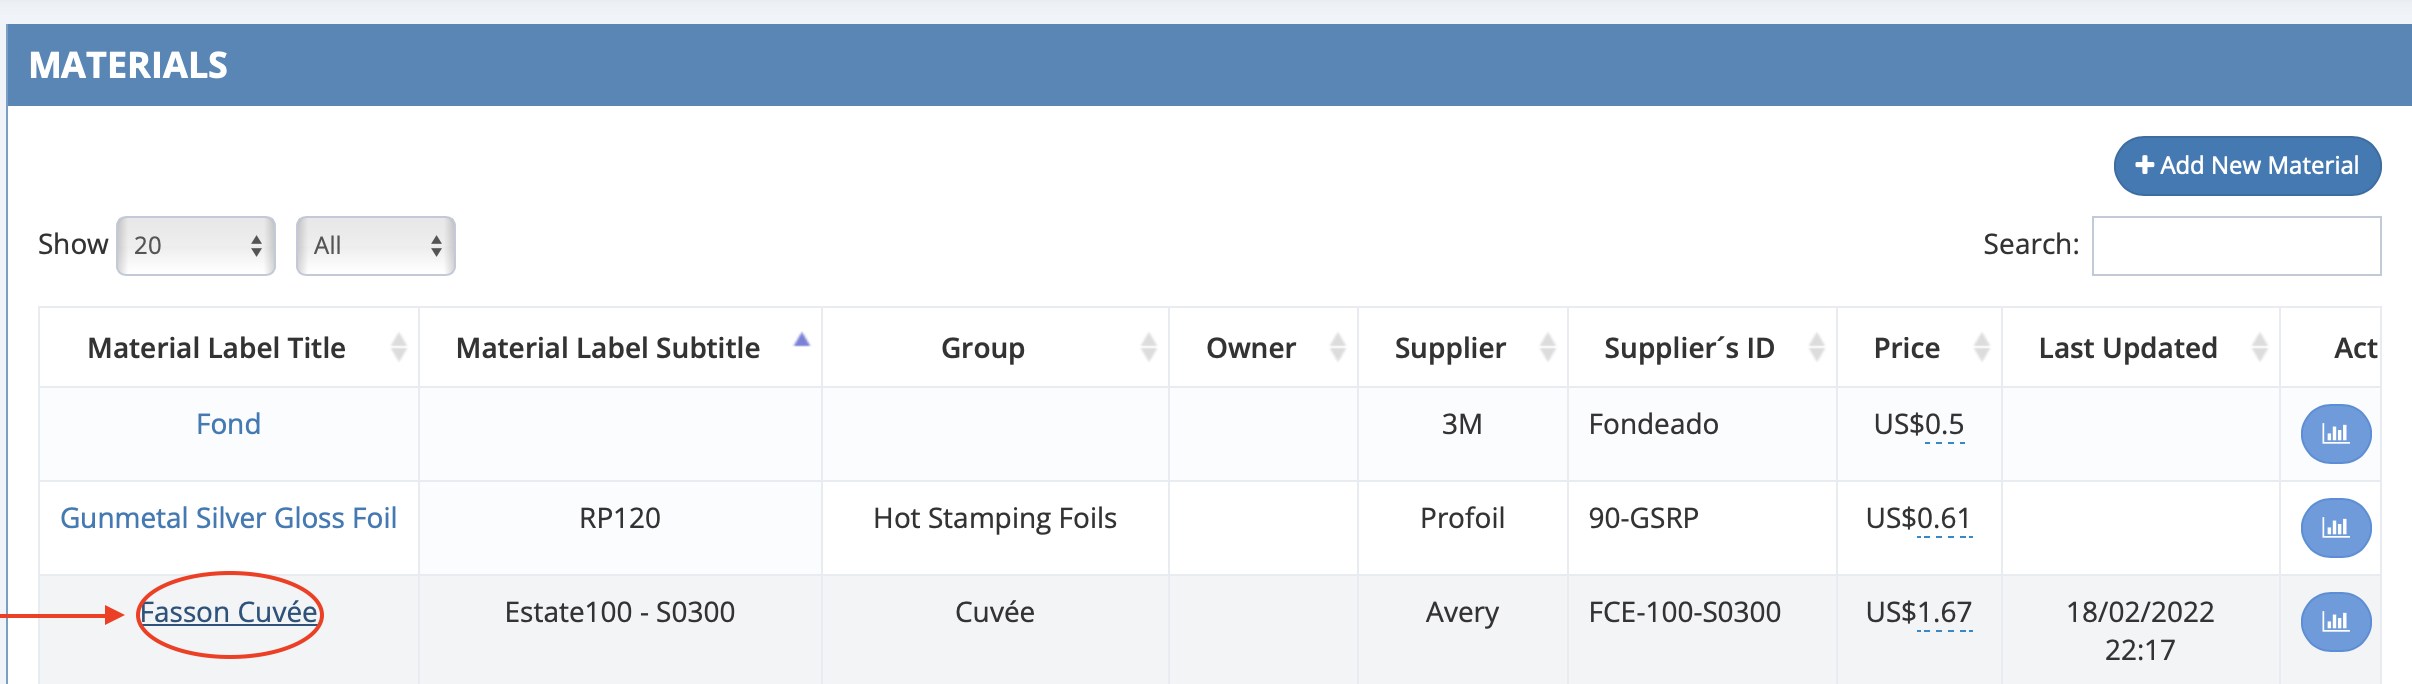Sort by Supplier's ID column
This screenshot has height=684, width=2412.
1816,348
